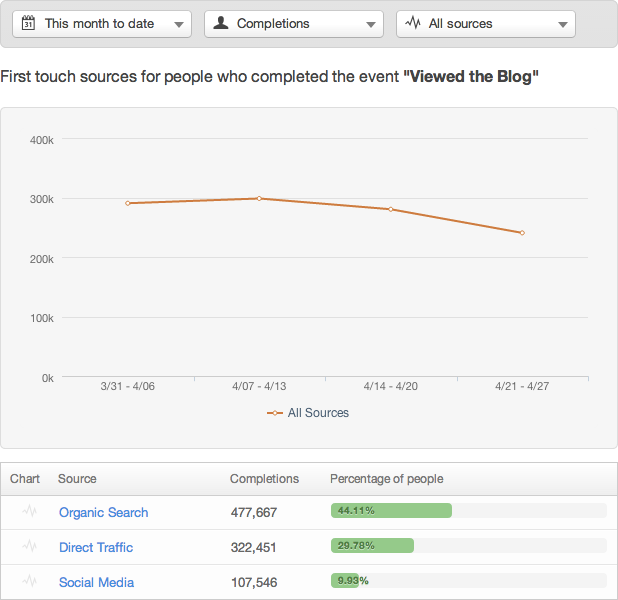Click the Social Media source link
Image resolution: width=618 pixels, height=600 pixels.
pos(96,583)
